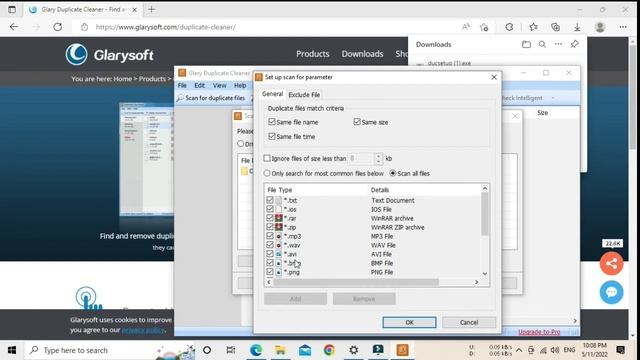The width and height of the screenshot is (640, 360).
Task: Add page to favorites star icon
Action: 484,27
